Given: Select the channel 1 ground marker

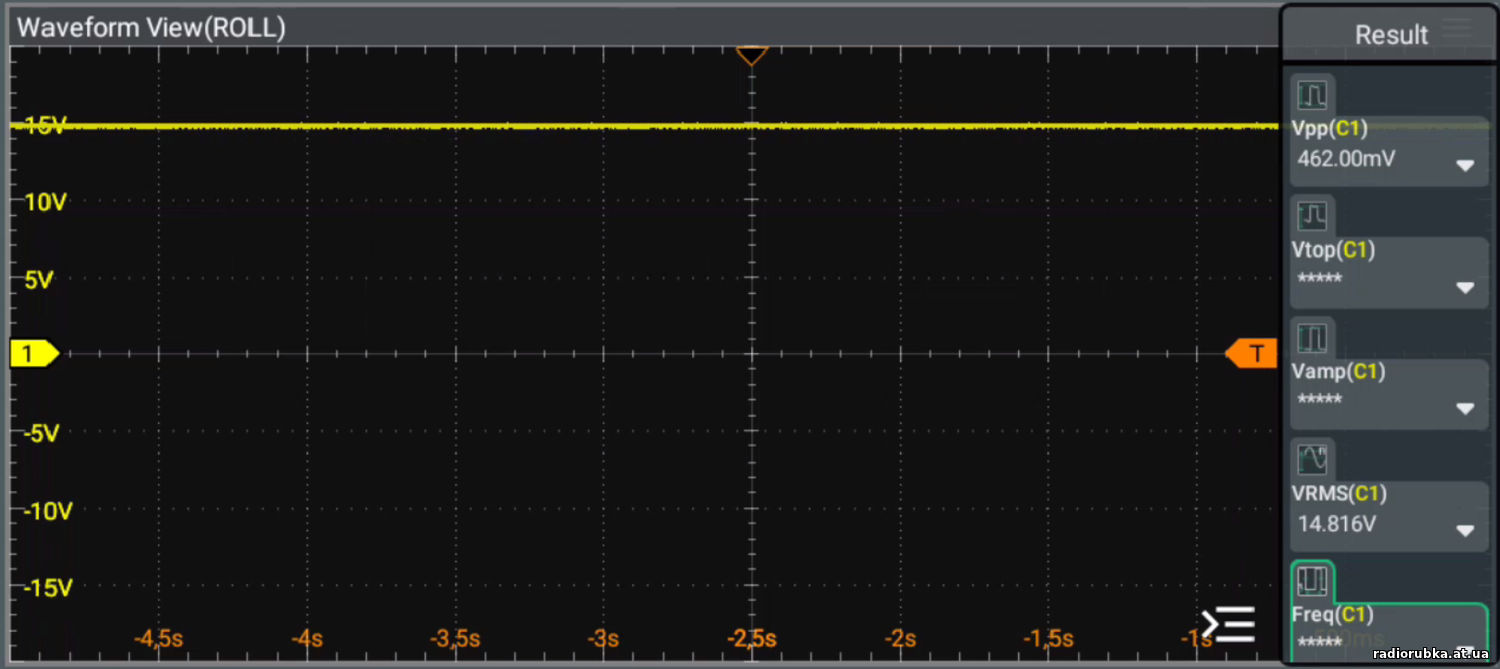Looking at the screenshot, I should tap(34, 353).
